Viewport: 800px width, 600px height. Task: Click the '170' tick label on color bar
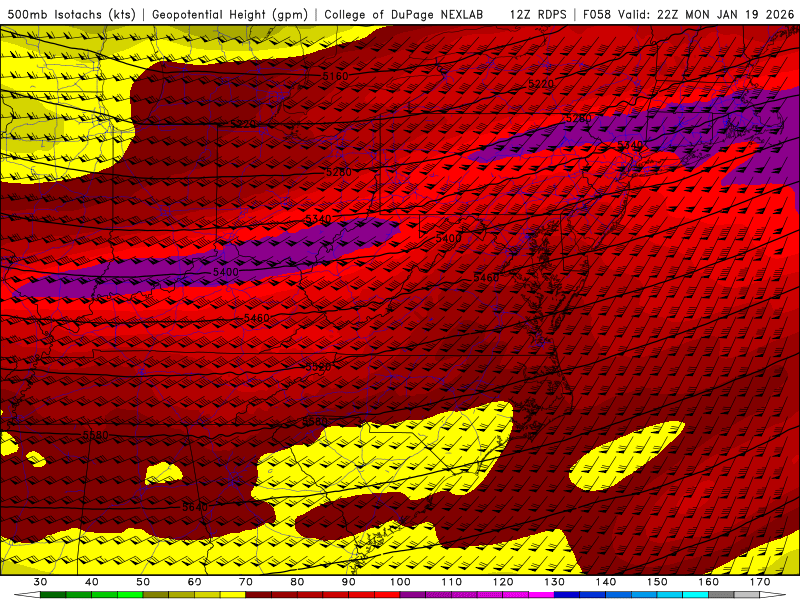(x=760, y=581)
